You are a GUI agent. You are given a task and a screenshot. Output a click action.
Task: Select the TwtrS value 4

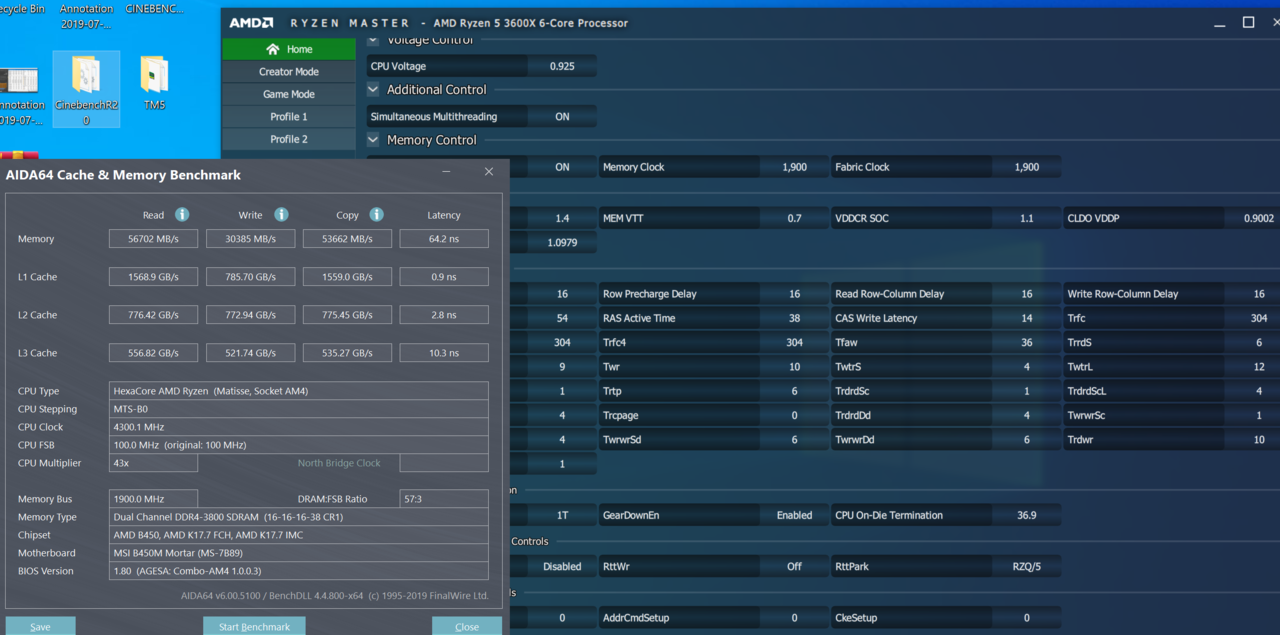coord(1027,367)
